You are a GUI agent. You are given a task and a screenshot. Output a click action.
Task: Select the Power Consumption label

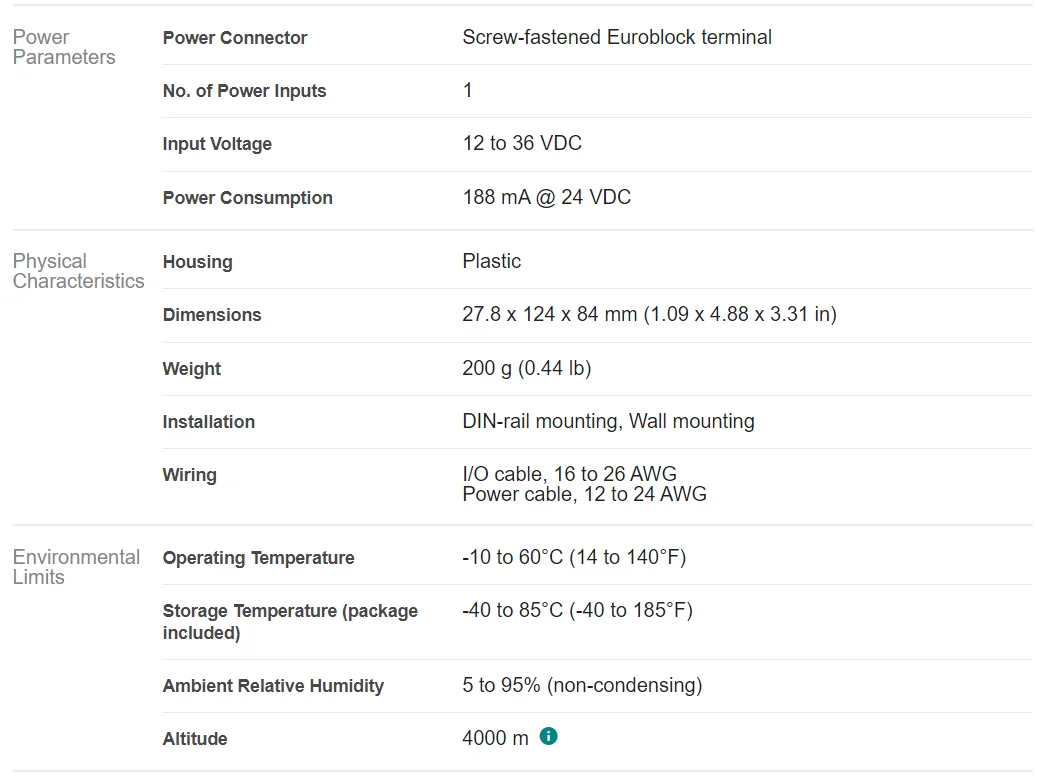247,198
